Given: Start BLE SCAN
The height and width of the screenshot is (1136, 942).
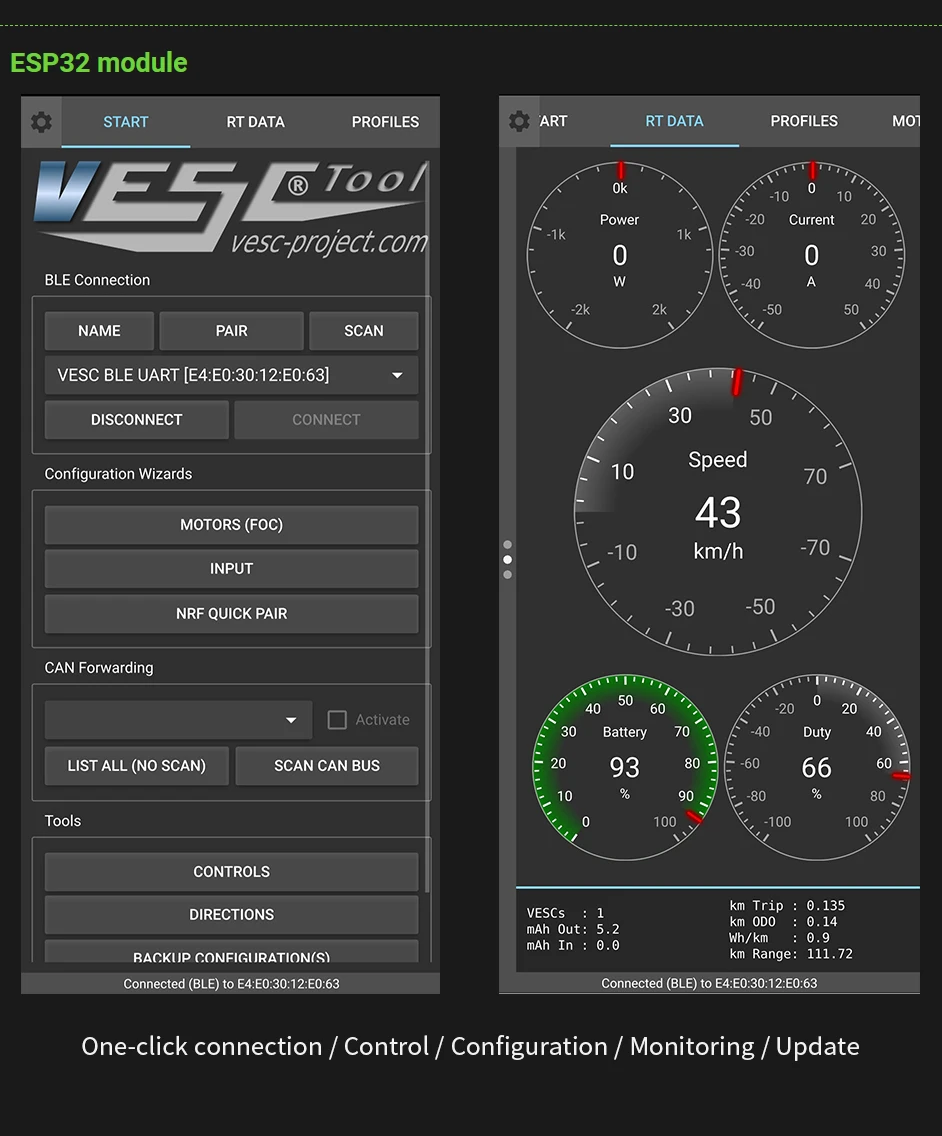Looking at the screenshot, I should [364, 331].
